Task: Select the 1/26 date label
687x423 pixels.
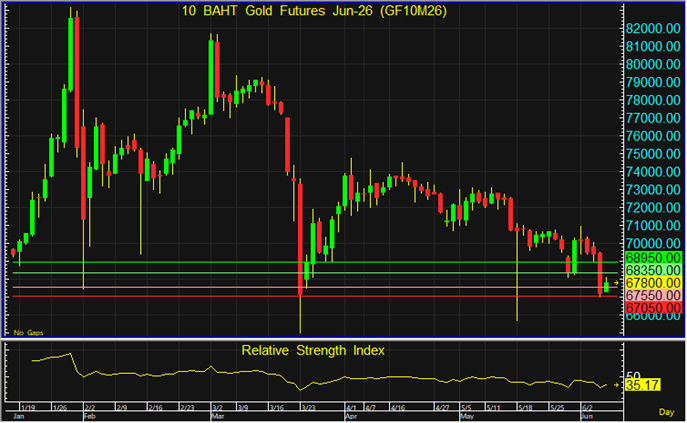Action: (x=60, y=408)
